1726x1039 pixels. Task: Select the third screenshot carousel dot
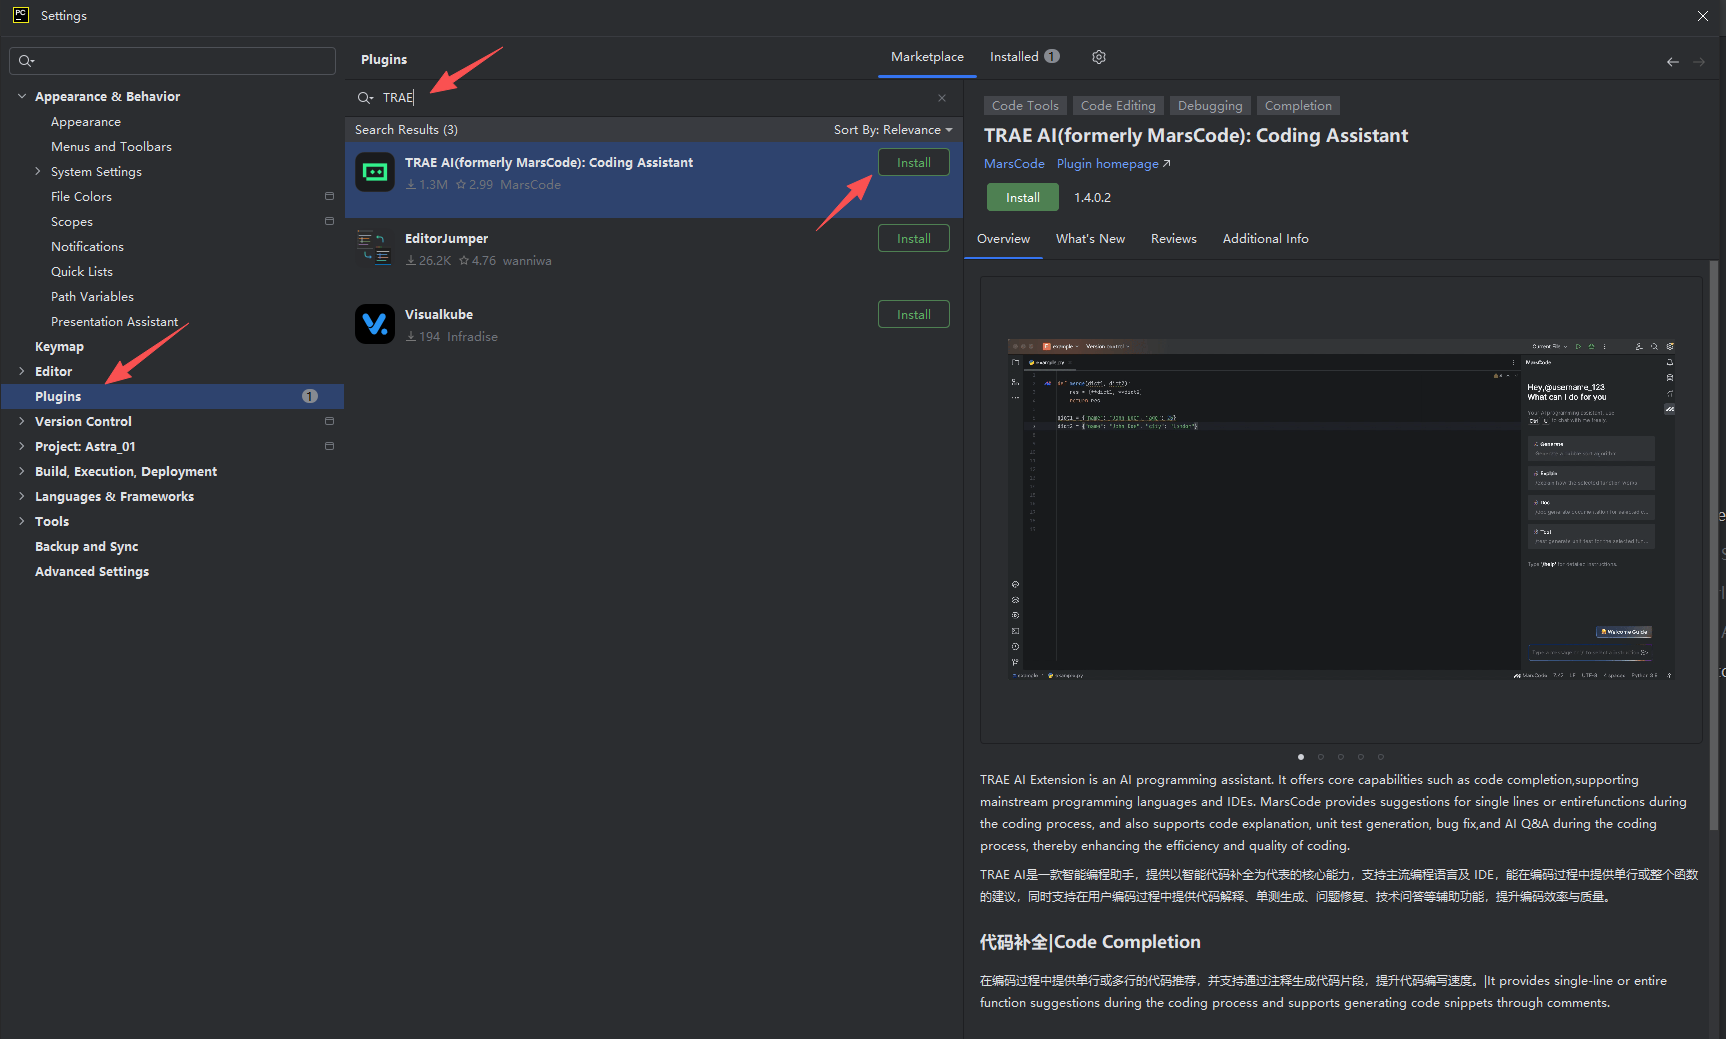pyautogui.click(x=1341, y=757)
